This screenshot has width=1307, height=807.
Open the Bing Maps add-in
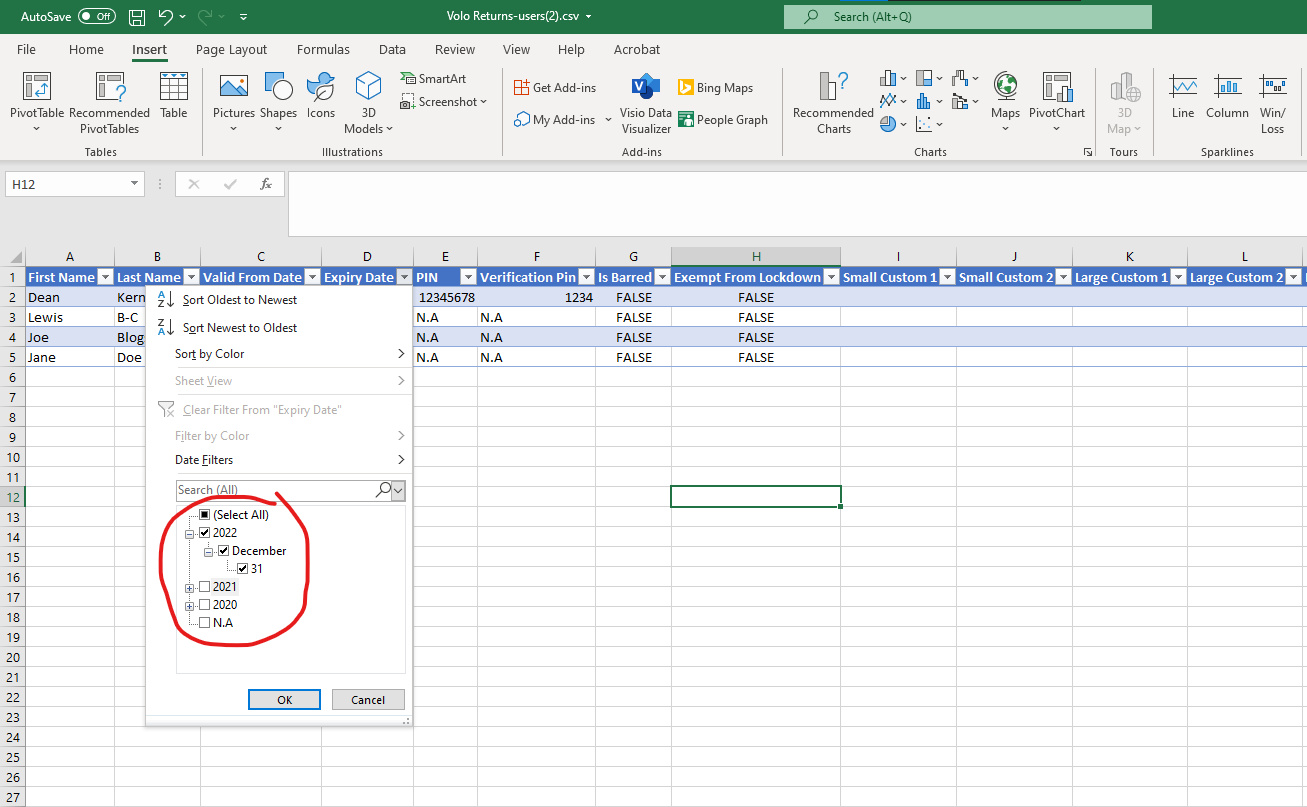pyautogui.click(x=716, y=87)
